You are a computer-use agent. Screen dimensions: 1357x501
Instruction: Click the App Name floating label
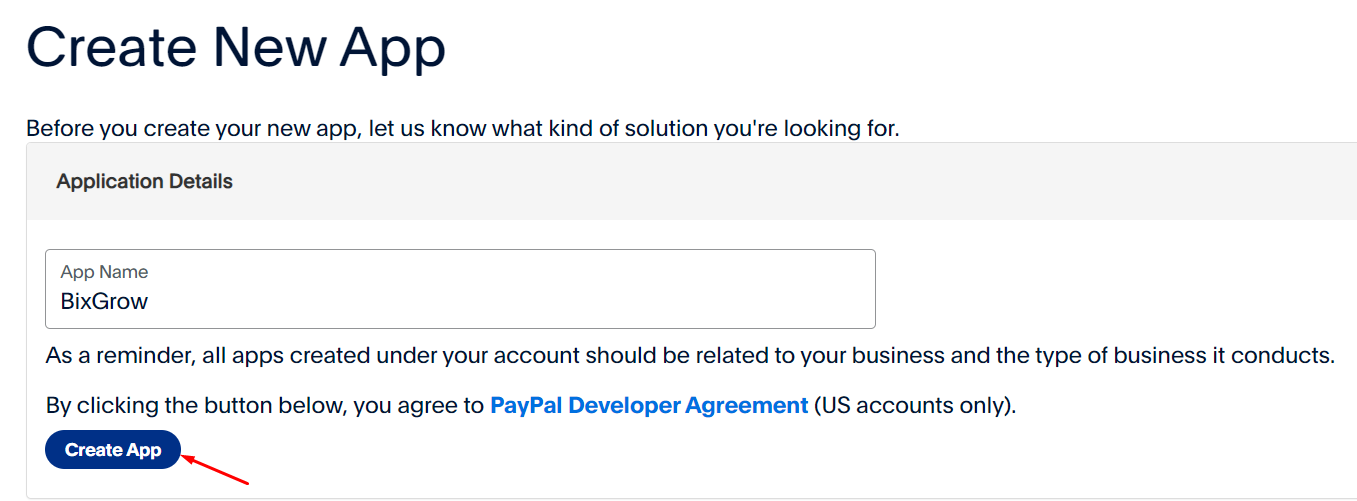click(x=104, y=272)
